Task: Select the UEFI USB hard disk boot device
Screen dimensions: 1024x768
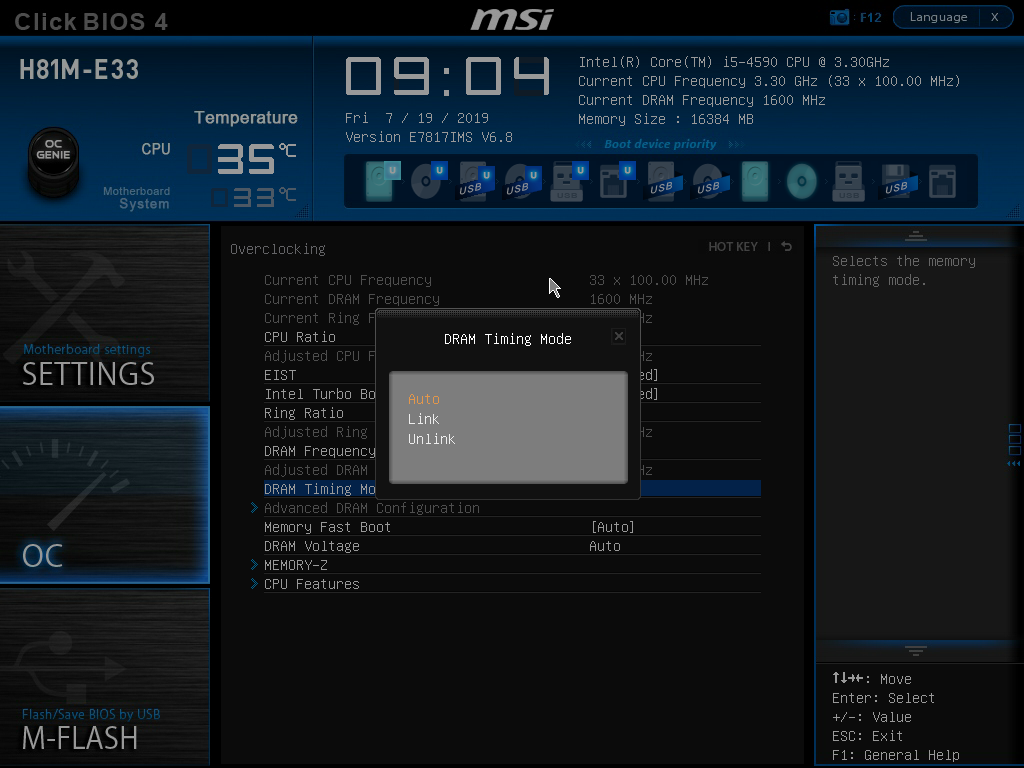Action: tap(475, 181)
